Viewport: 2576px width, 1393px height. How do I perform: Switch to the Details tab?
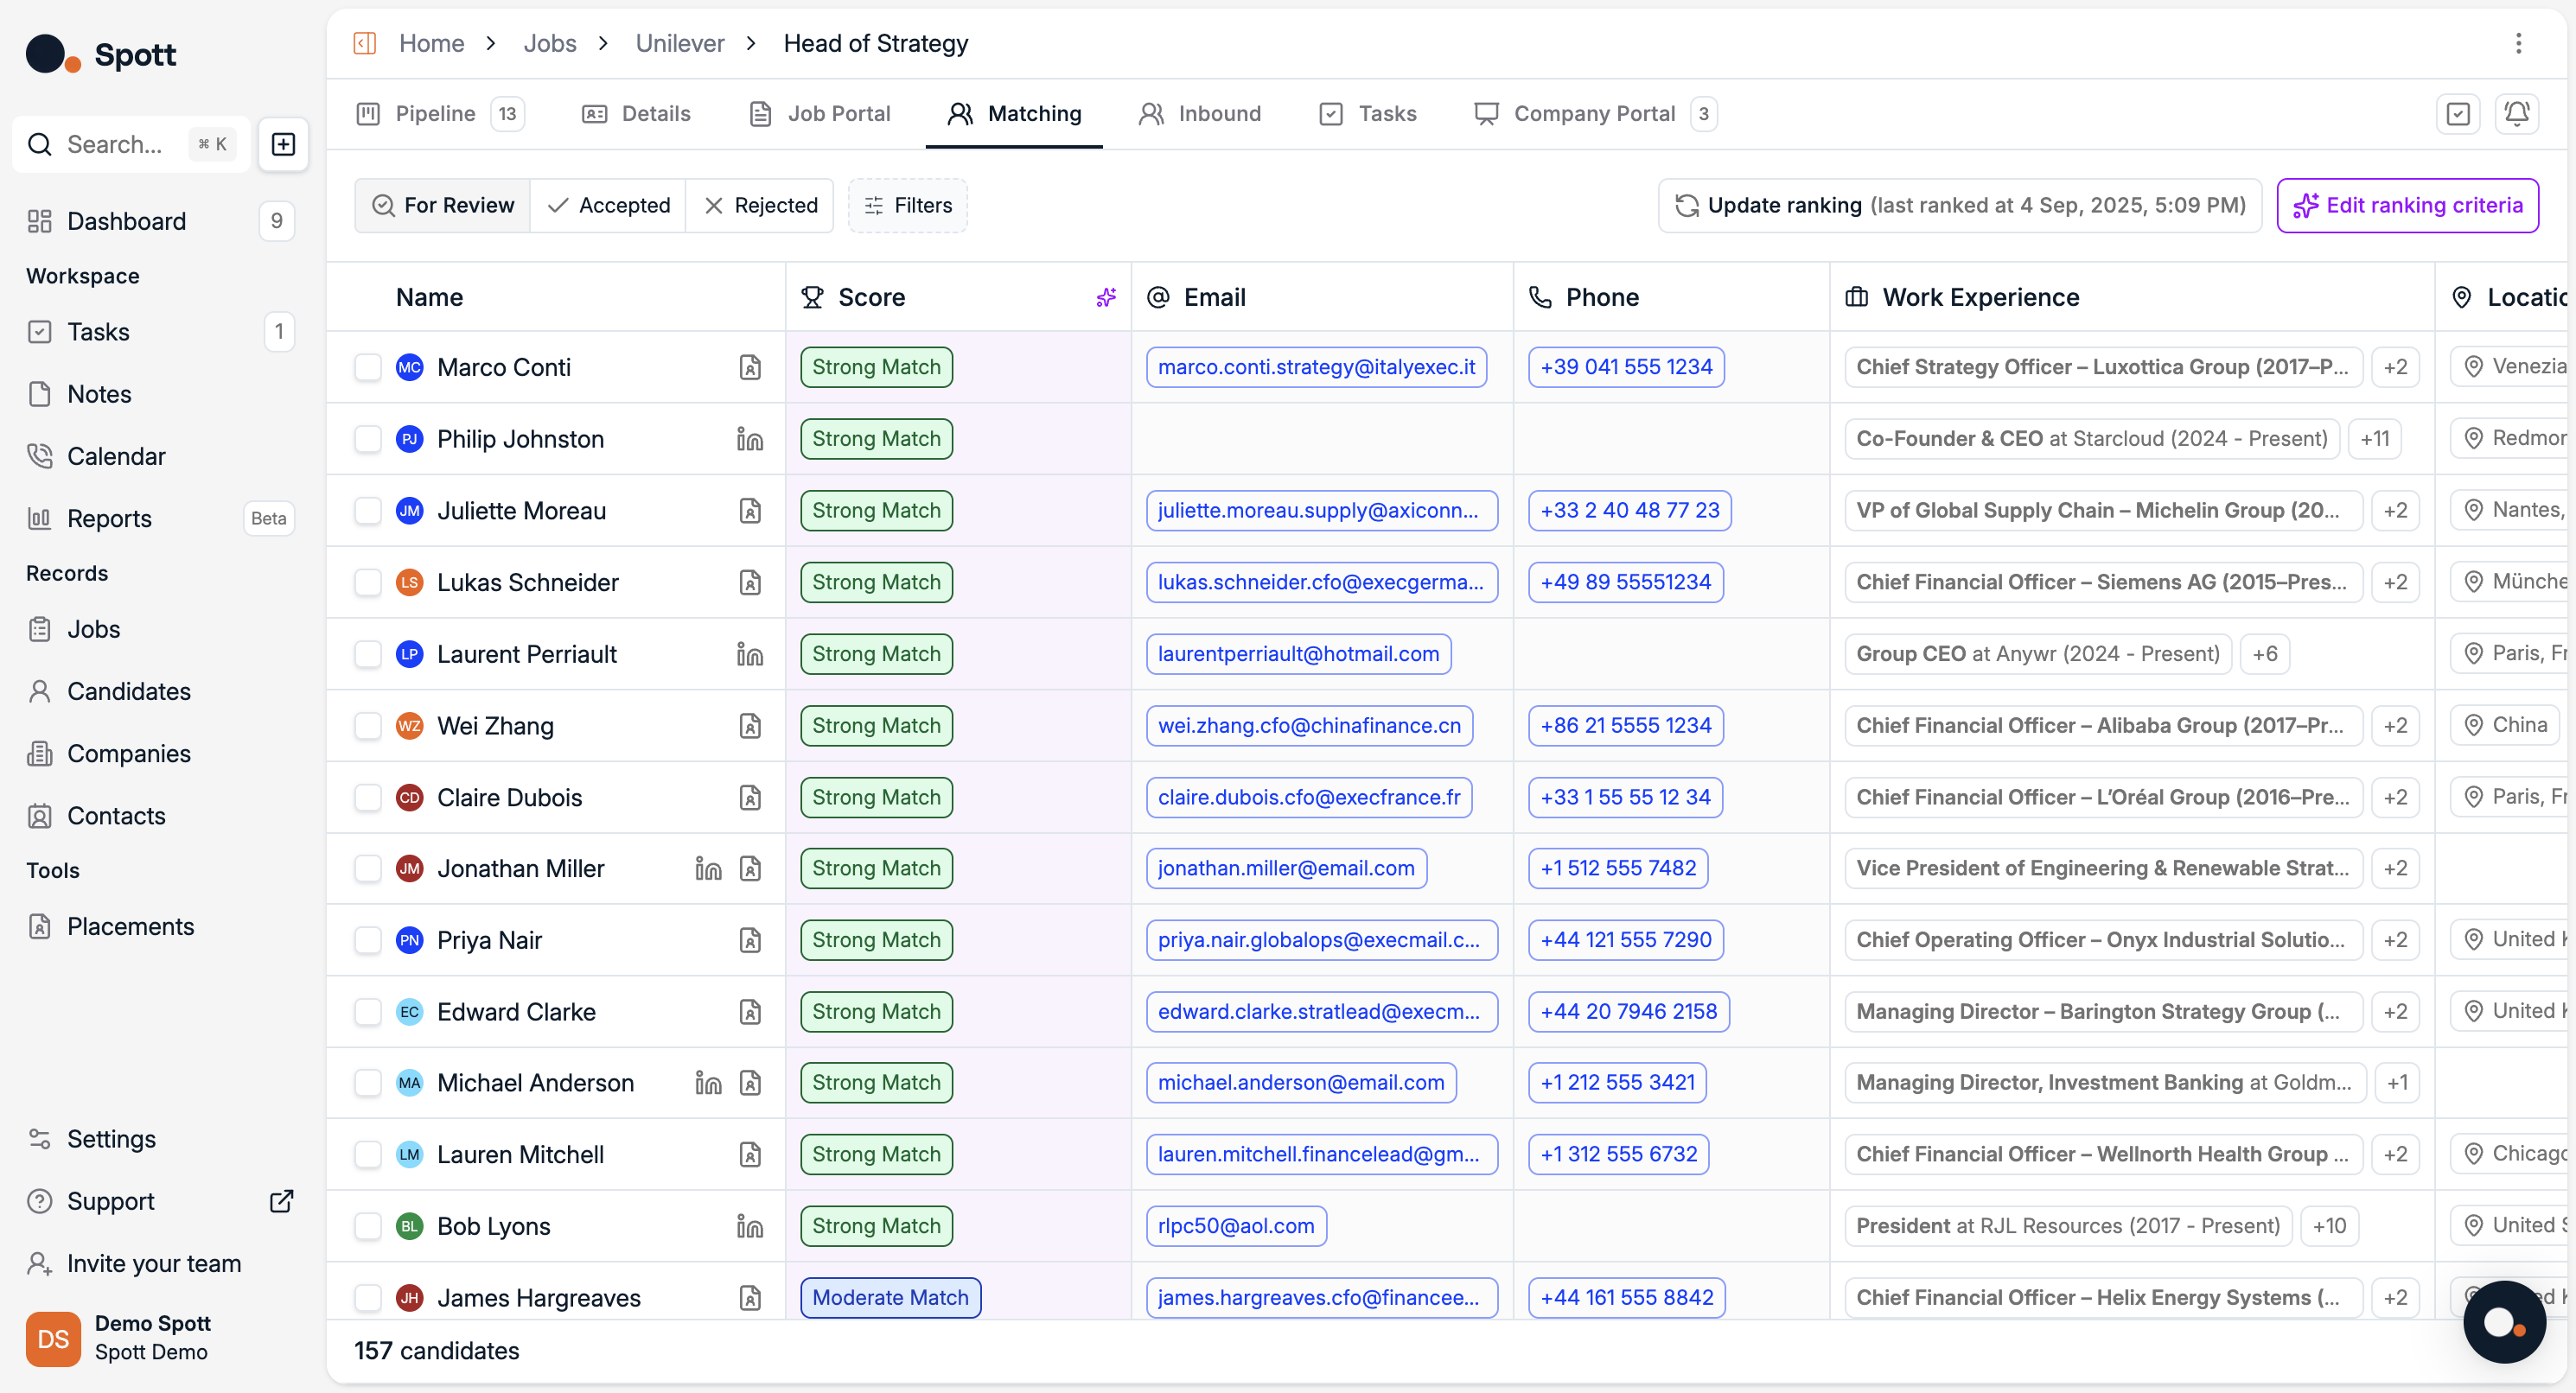coord(636,113)
